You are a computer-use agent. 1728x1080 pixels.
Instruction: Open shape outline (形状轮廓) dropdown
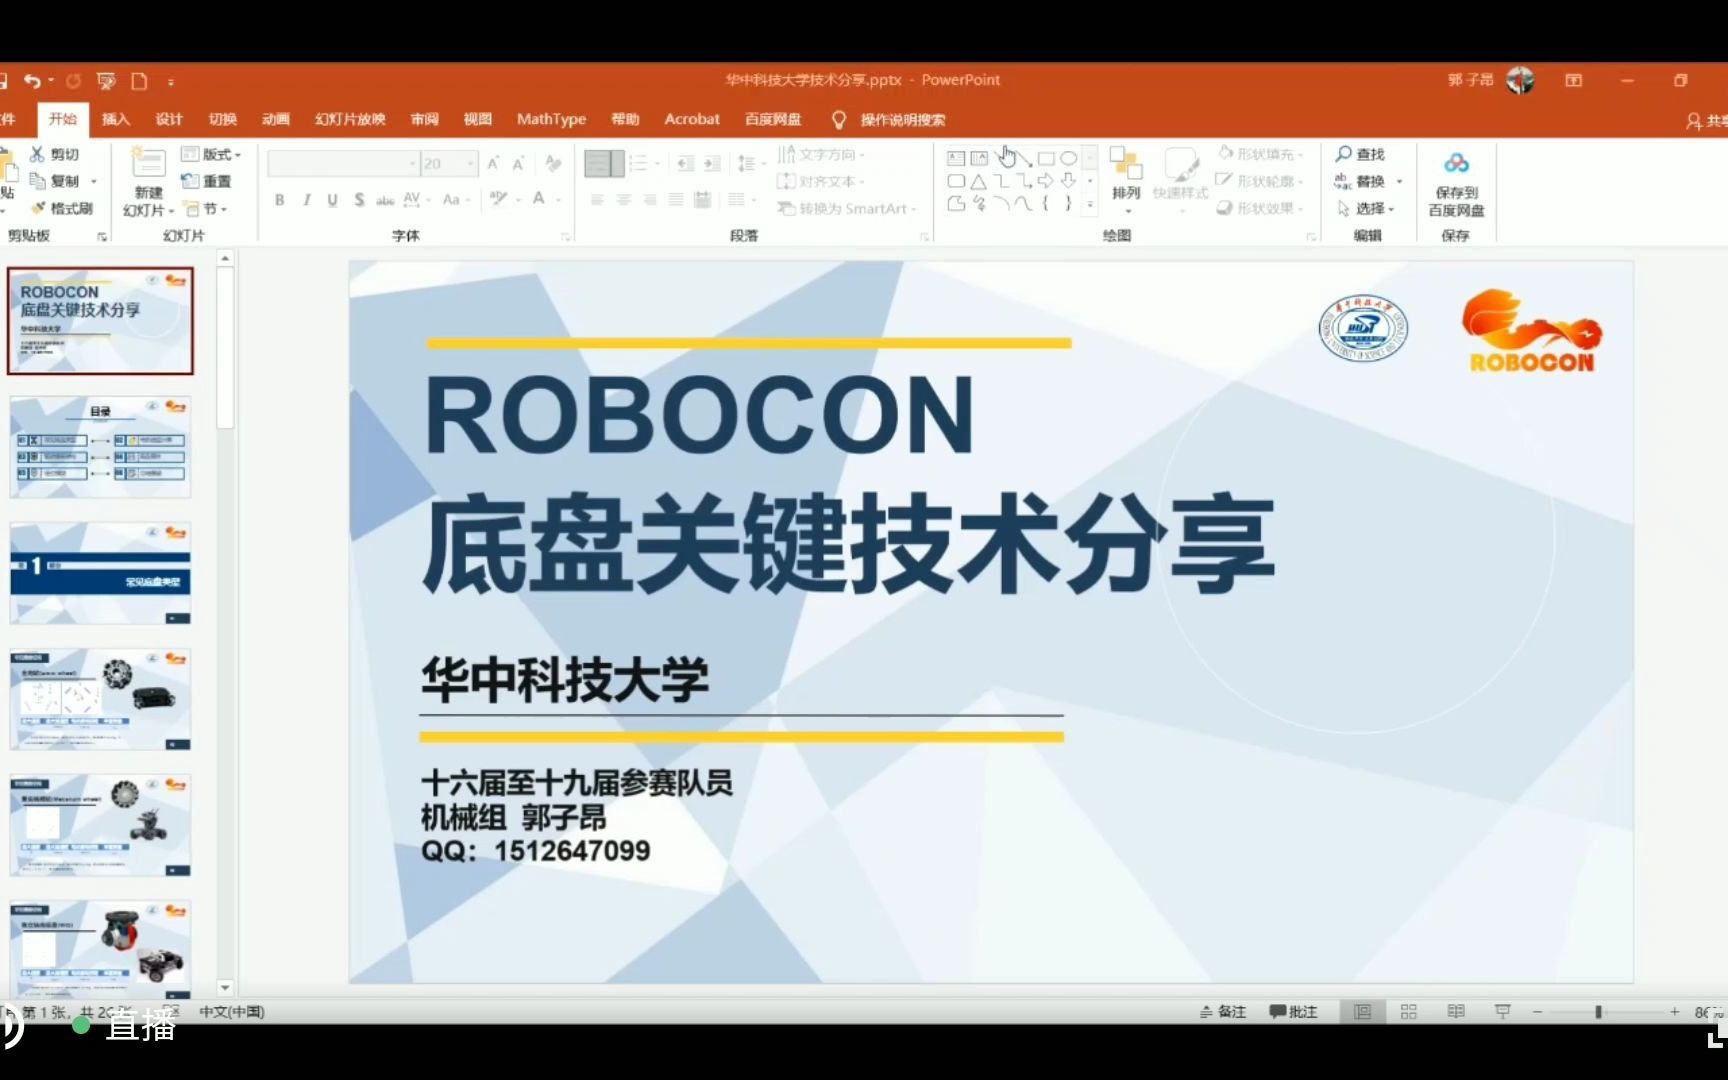click(1261, 181)
